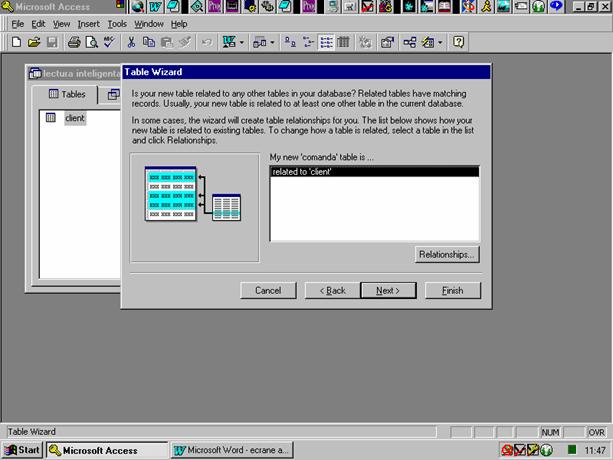Click the Print toolbar icon
This screenshot has width=613, height=460.
[x=73, y=42]
